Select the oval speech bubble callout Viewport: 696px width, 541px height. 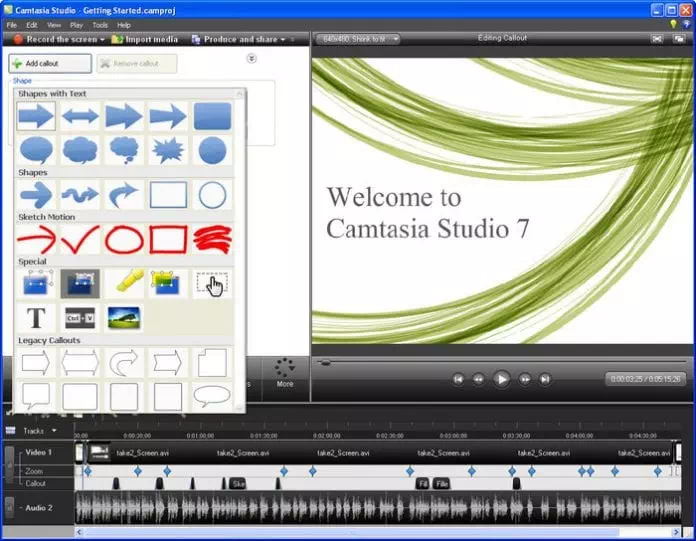pyautogui.click(x=36, y=150)
